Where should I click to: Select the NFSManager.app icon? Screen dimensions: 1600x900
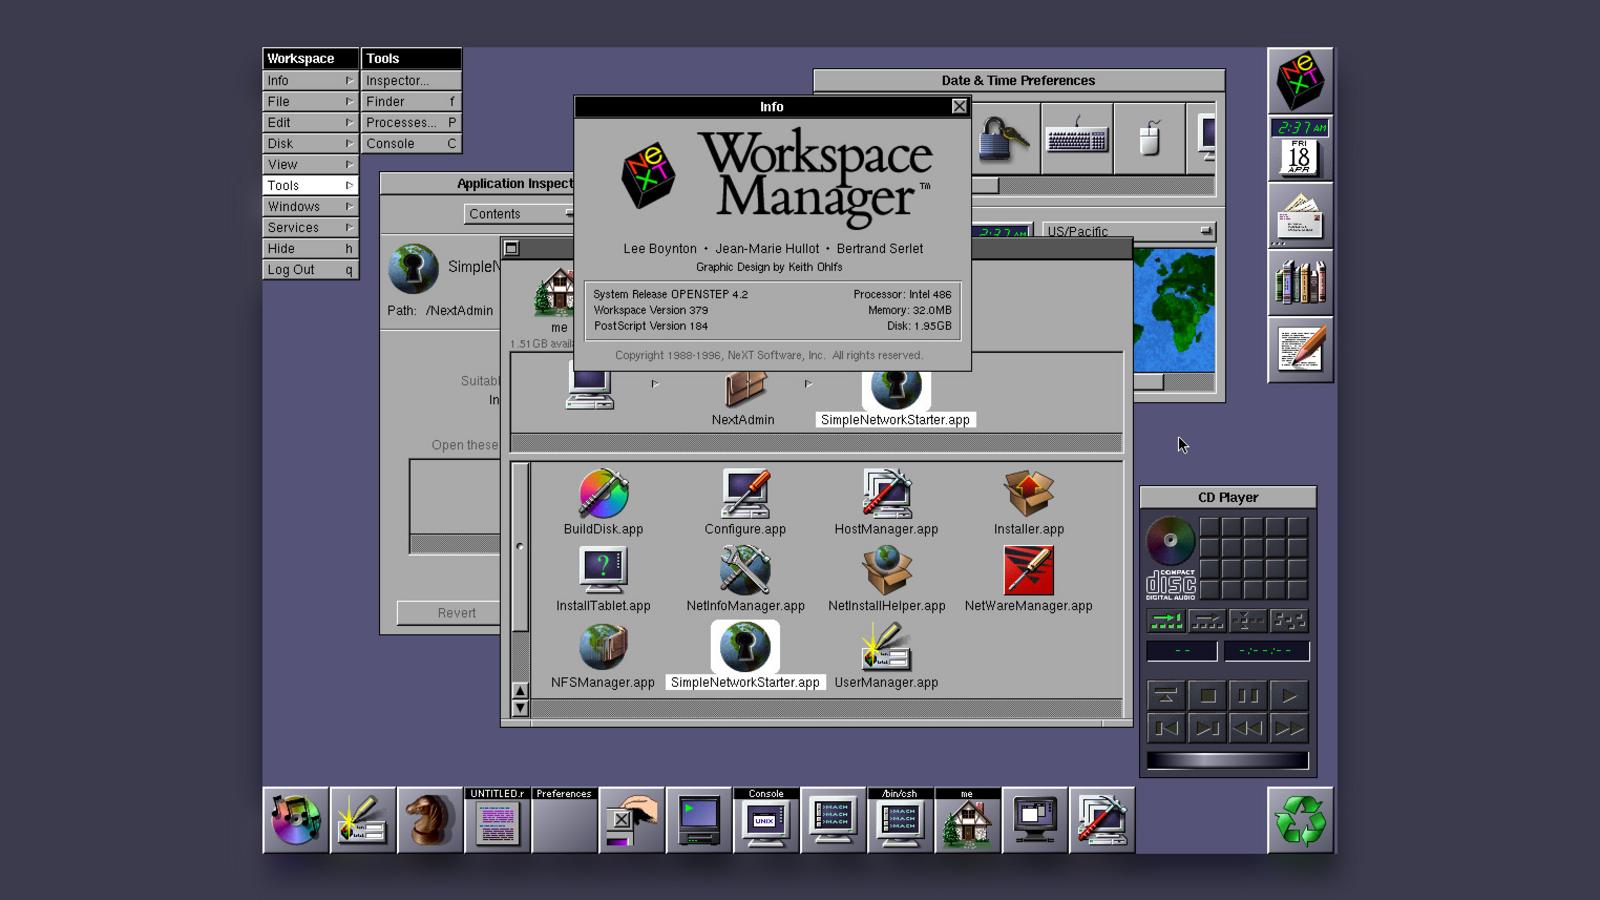click(x=603, y=647)
